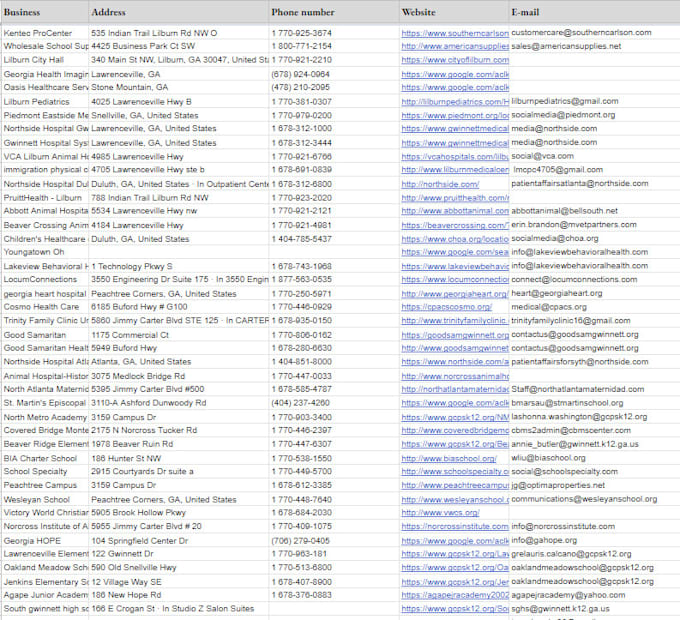Open the cpacscosmo.org website link

447,307
